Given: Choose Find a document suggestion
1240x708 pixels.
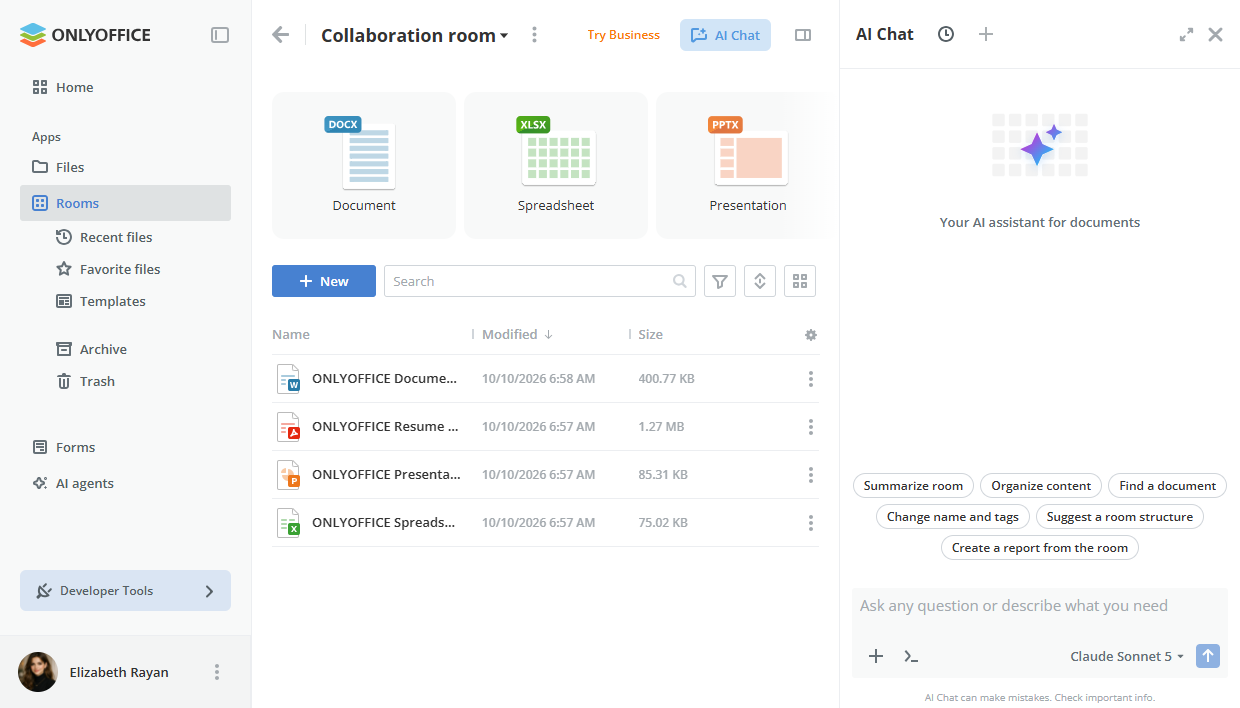Looking at the screenshot, I should pos(1167,486).
